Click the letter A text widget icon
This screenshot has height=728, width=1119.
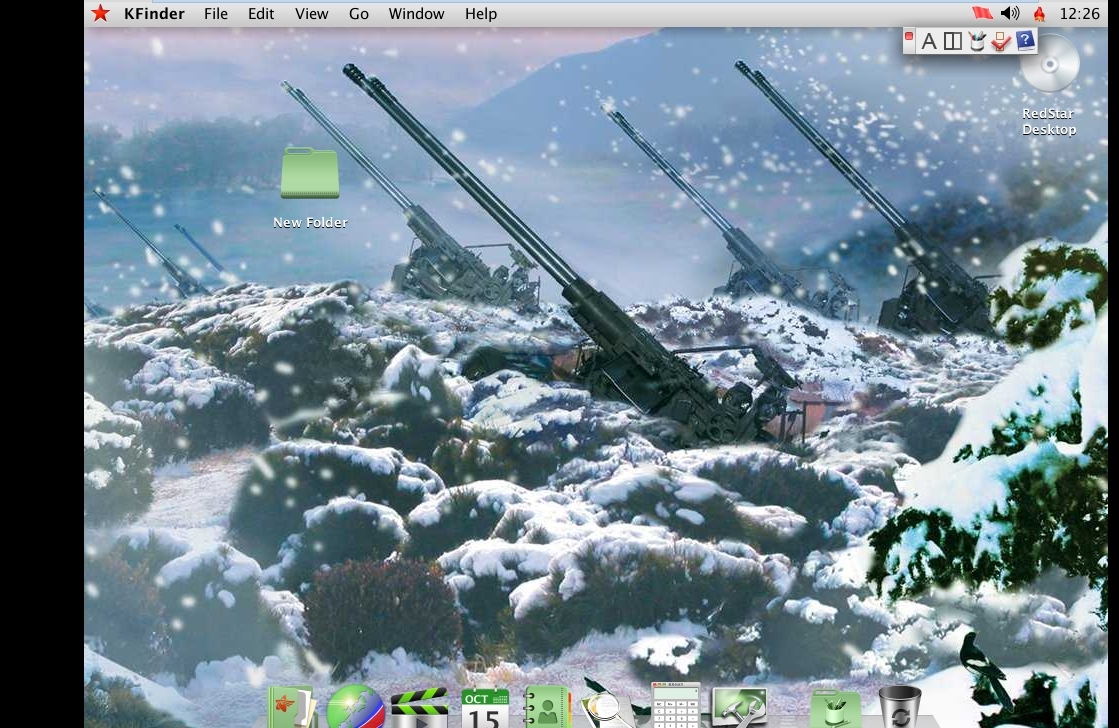(928, 40)
